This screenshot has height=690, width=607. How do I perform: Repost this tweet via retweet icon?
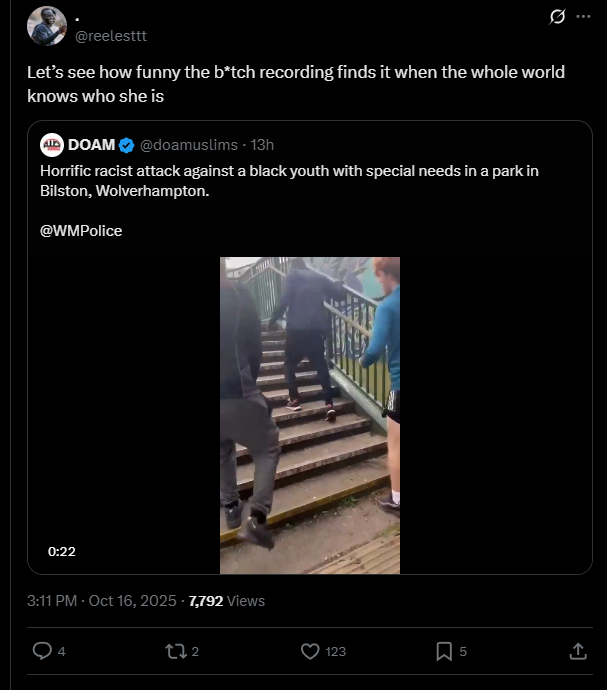click(176, 651)
